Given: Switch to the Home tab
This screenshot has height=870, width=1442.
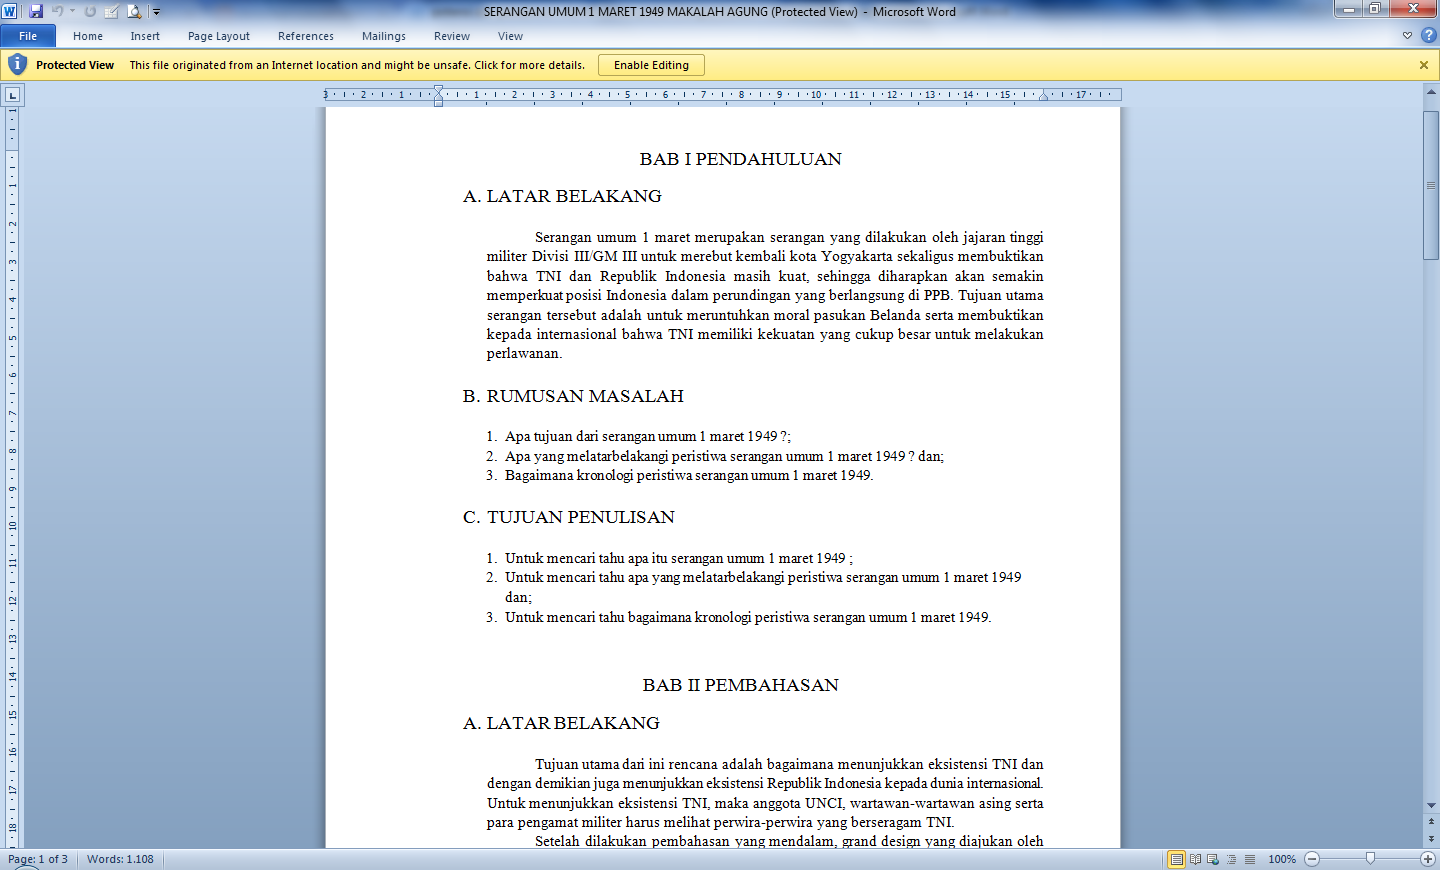Looking at the screenshot, I should 88,36.
